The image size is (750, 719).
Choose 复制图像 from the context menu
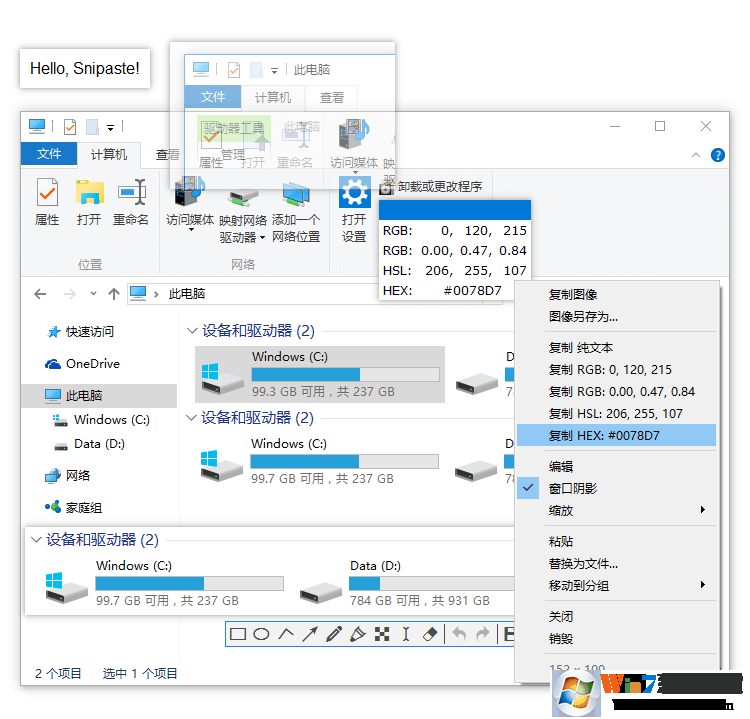[616, 295]
